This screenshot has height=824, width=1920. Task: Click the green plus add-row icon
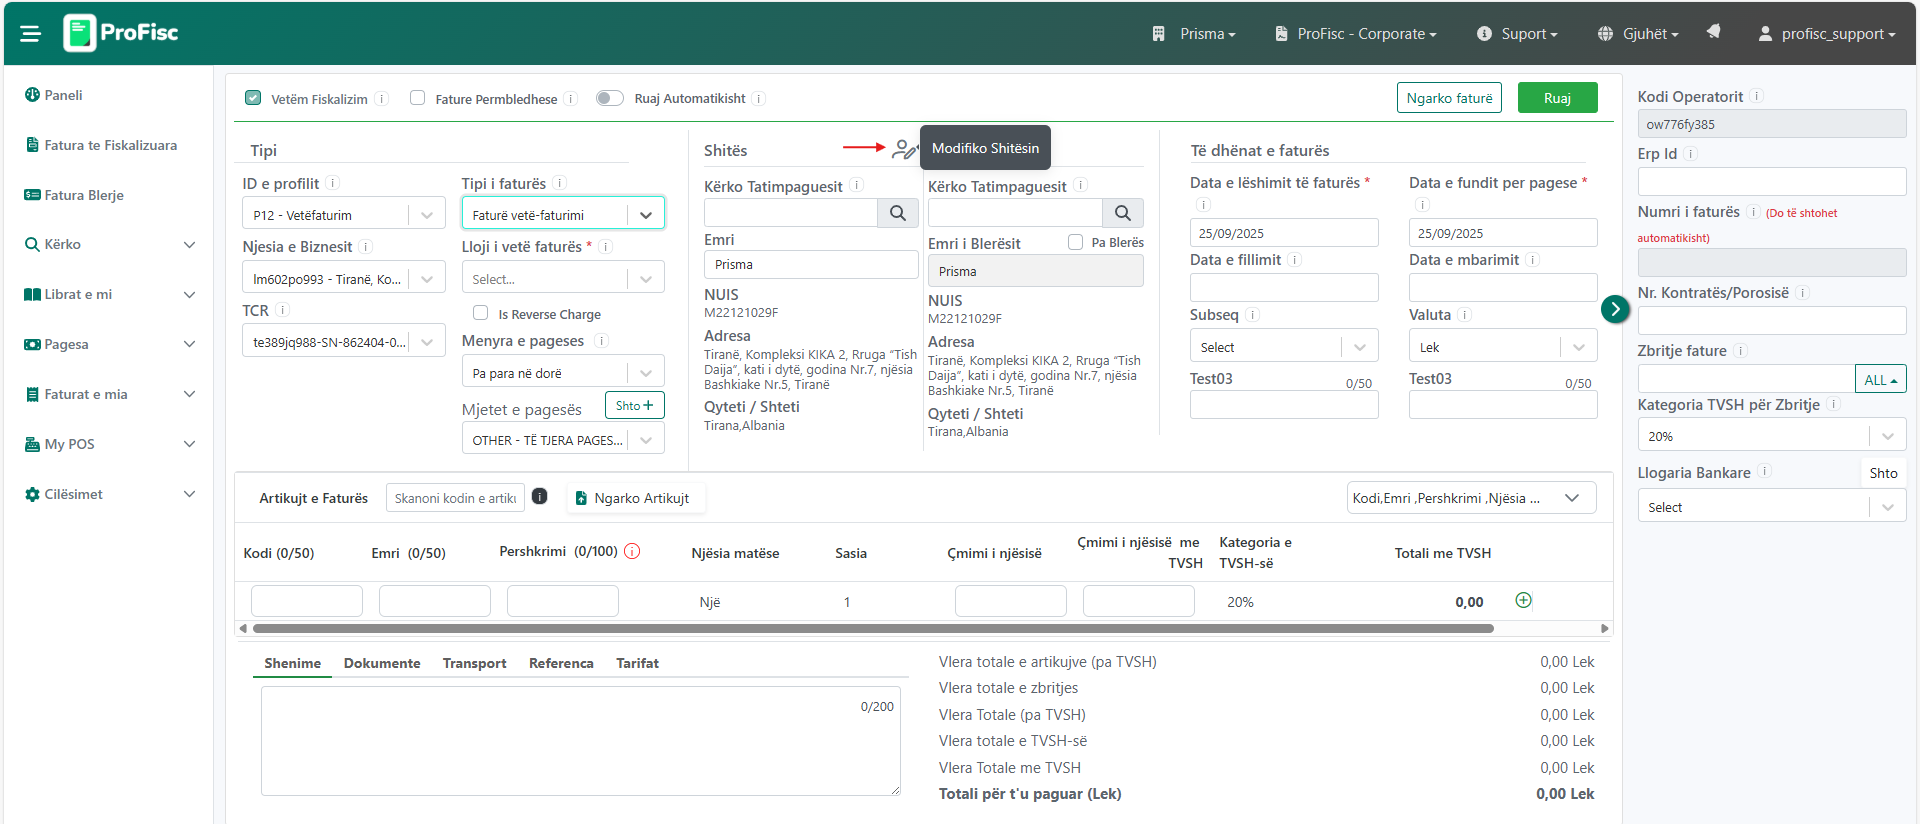tap(1523, 600)
